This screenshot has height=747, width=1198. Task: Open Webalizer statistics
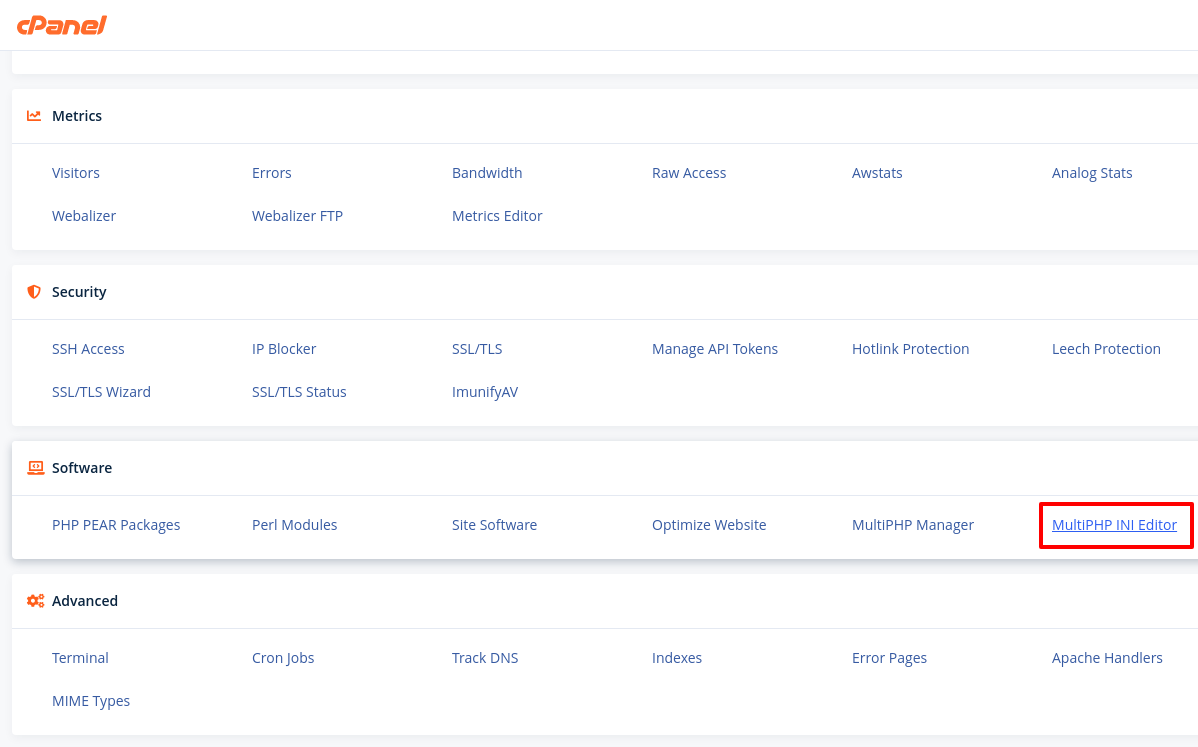(84, 215)
